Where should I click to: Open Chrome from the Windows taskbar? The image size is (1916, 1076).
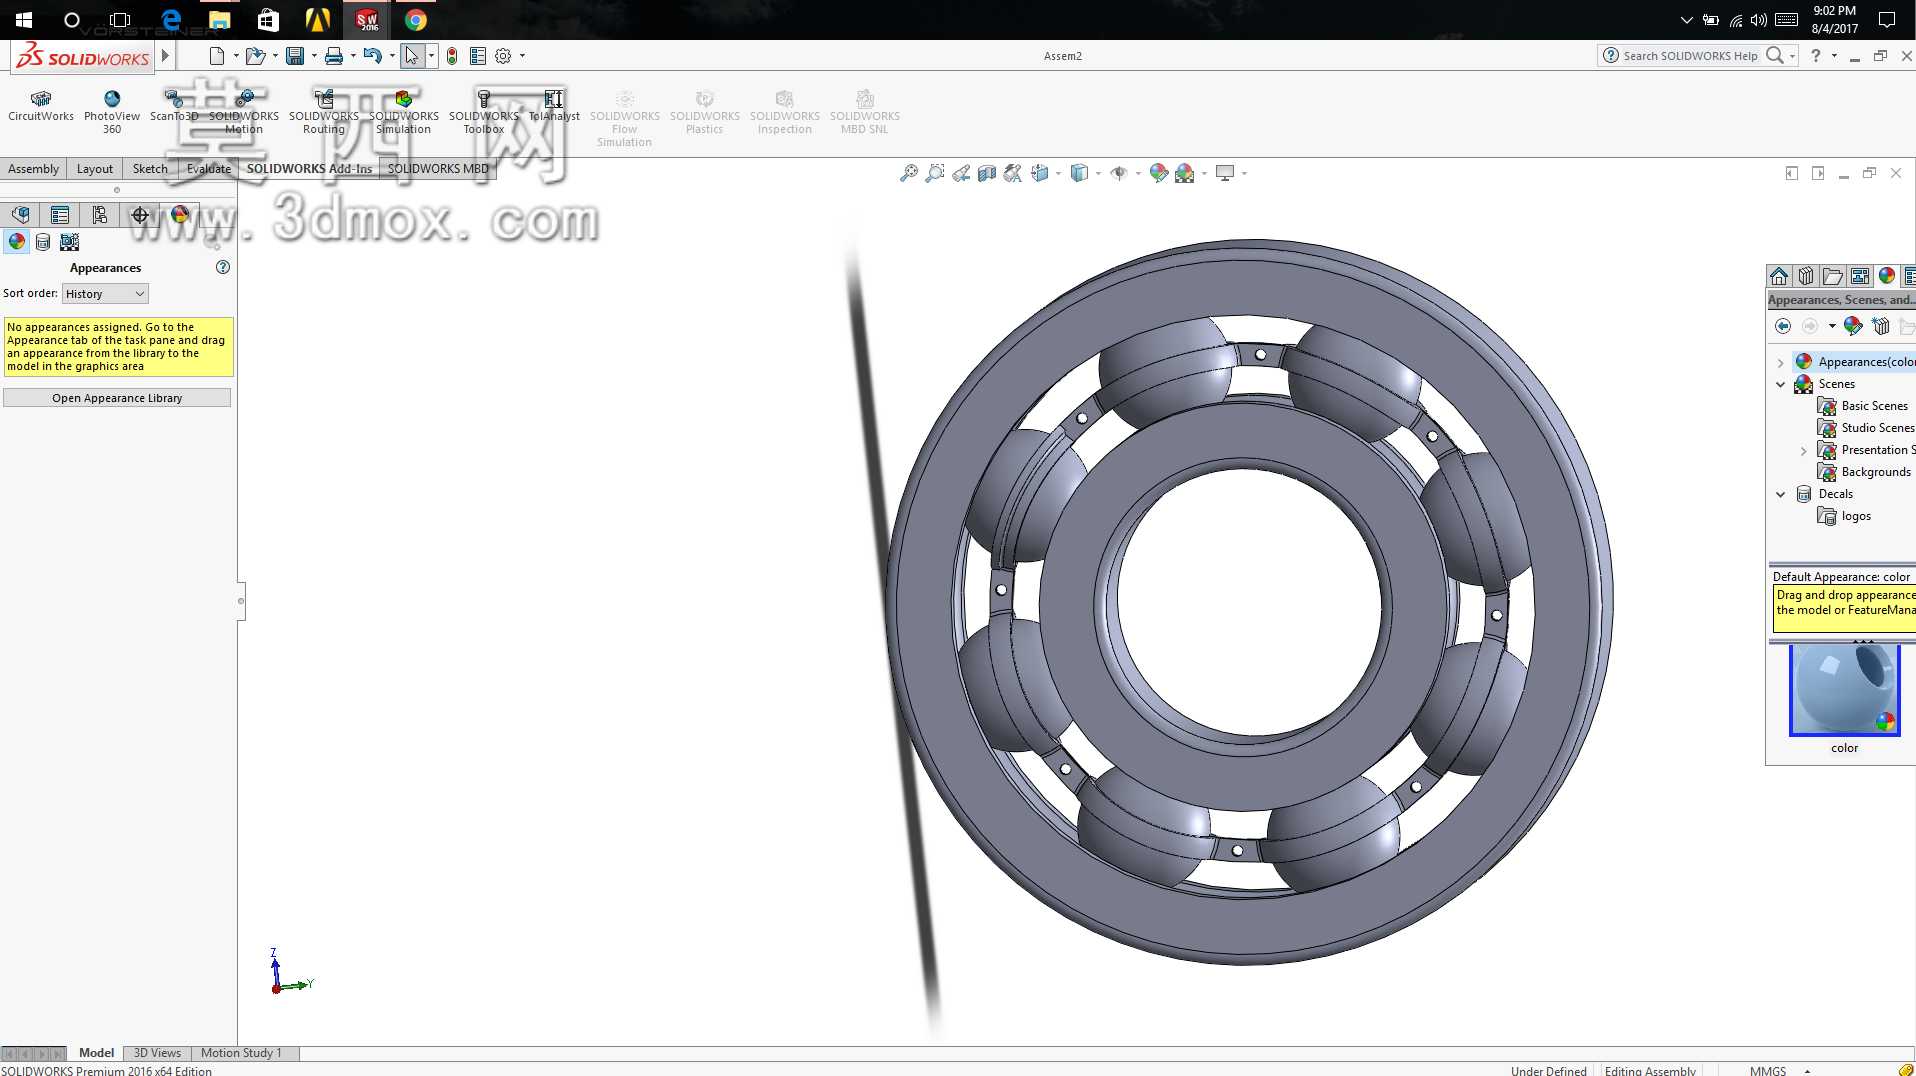(x=416, y=20)
